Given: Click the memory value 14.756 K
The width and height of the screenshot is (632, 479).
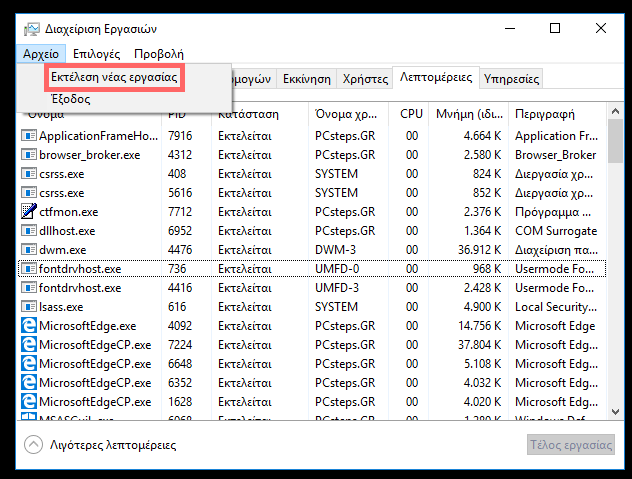Looking at the screenshot, I should [479, 325].
